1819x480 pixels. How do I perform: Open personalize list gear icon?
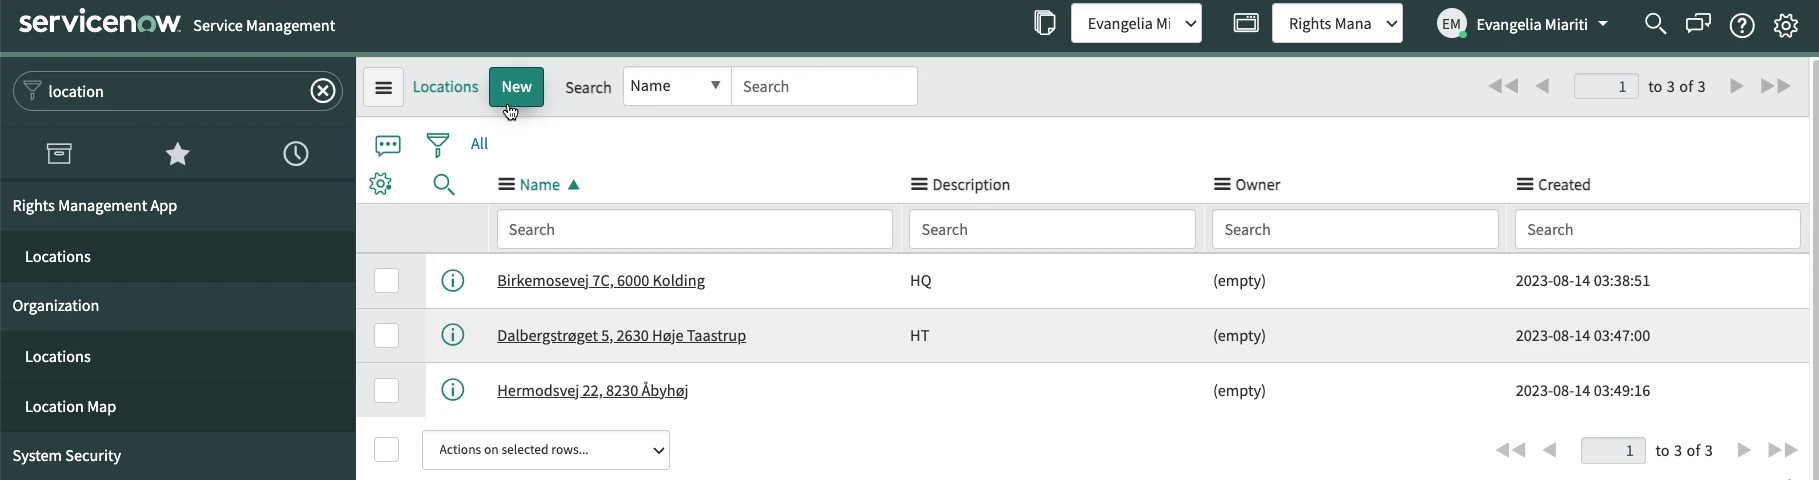[x=380, y=184]
